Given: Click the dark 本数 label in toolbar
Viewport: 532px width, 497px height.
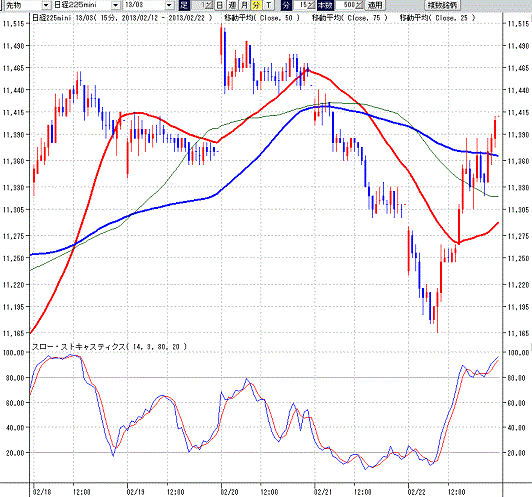Looking at the screenshot, I should (x=325, y=5).
